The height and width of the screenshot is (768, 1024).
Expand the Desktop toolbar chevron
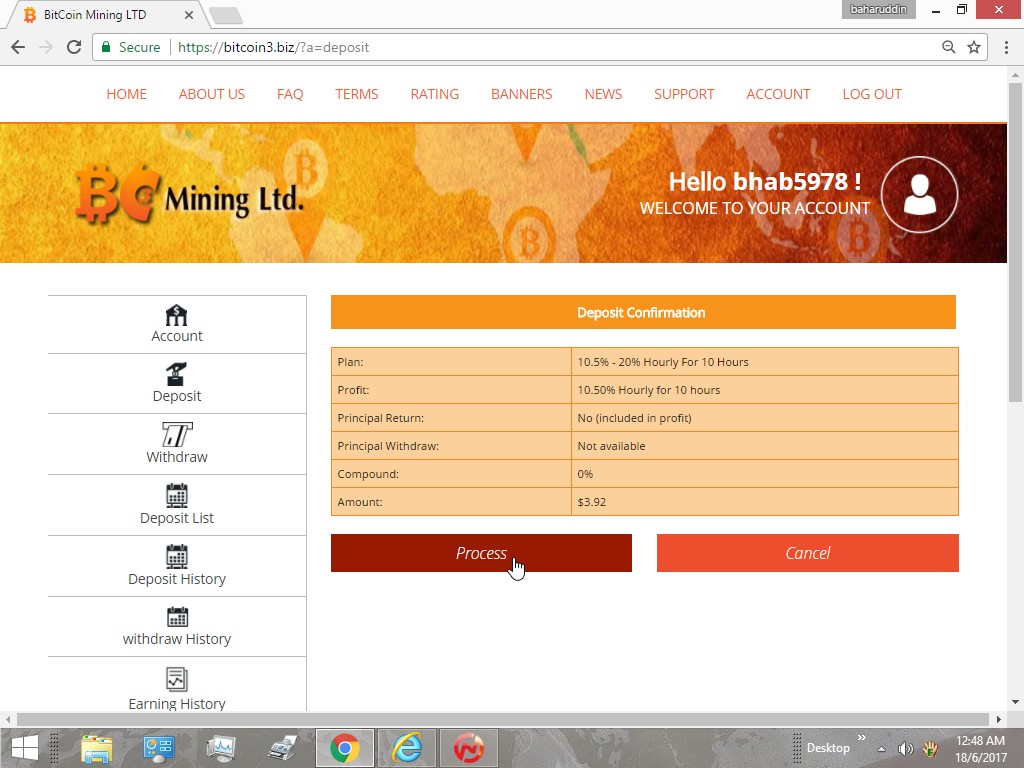[x=861, y=738]
